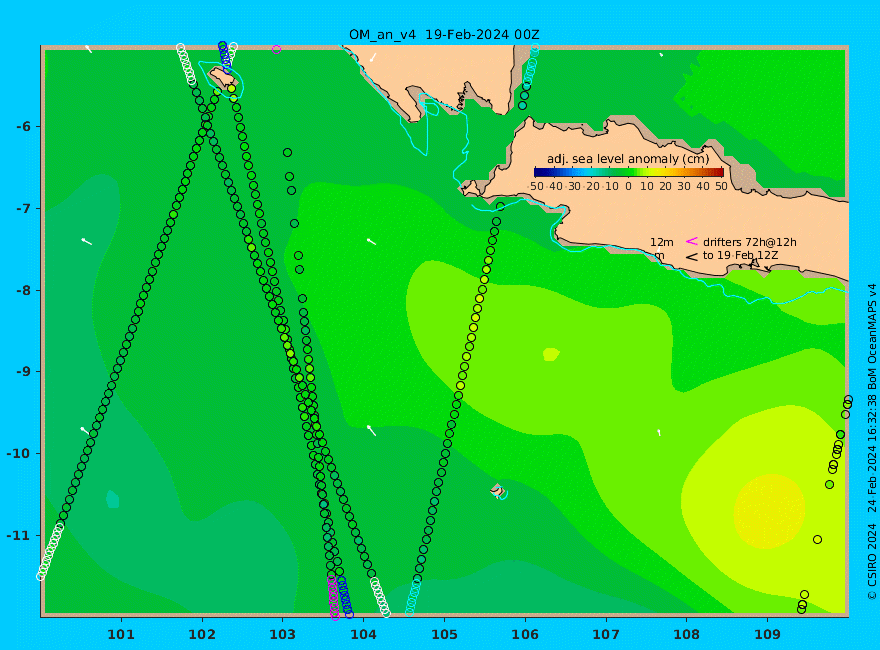Viewport: 880px width, 650px height.
Task: Click the latitude label '-11'
Action: tap(19, 535)
